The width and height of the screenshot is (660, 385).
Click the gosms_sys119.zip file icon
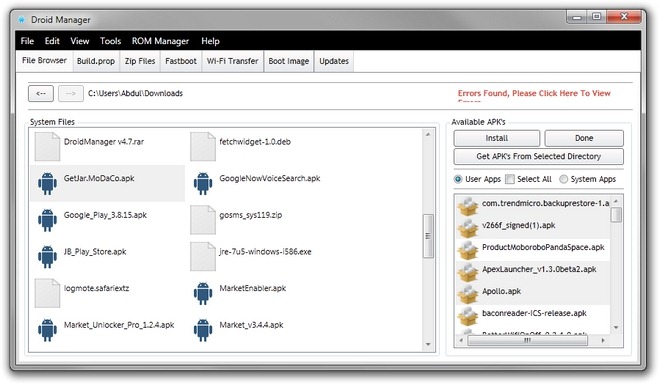[x=203, y=220]
